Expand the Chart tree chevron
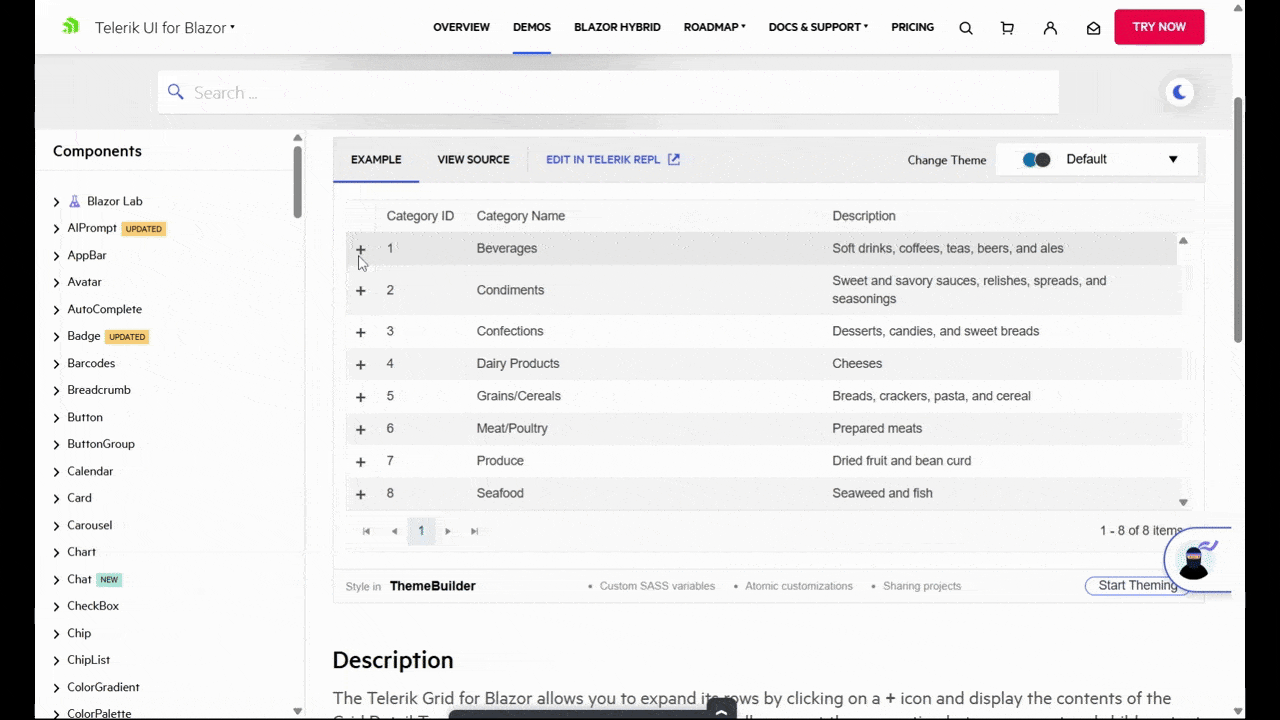The height and width of the screenshot is (720, 1280). pyautogui.click(x=57, y=553)
